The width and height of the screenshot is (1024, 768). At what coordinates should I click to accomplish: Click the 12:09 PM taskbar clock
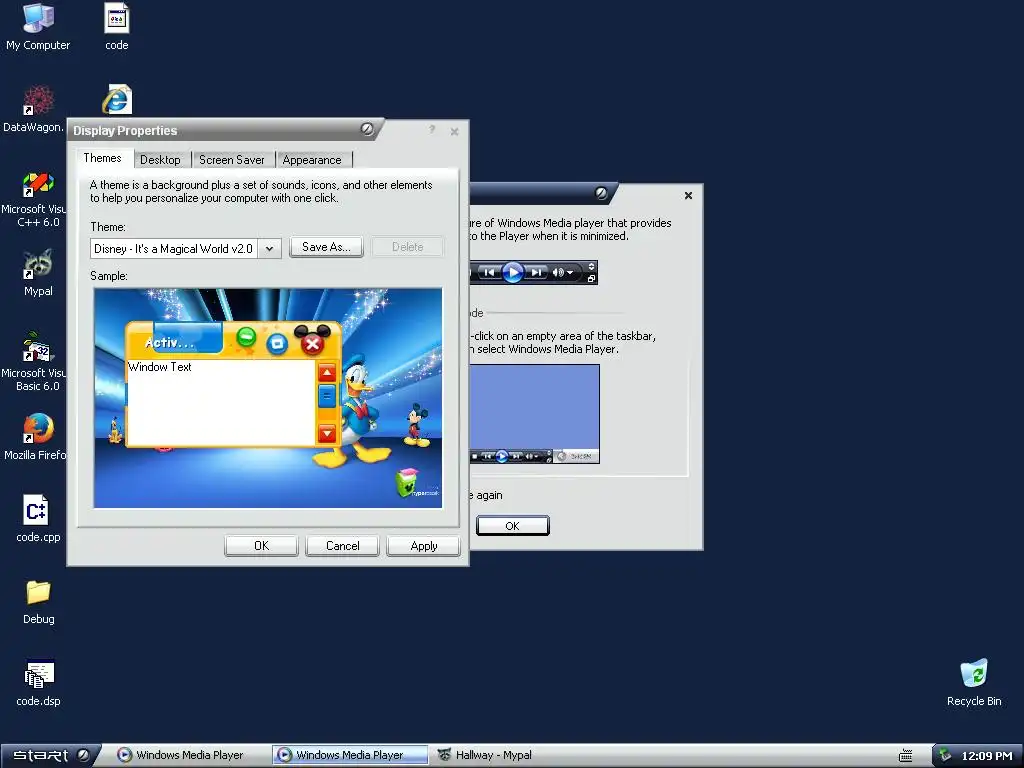tap(986, 756)
